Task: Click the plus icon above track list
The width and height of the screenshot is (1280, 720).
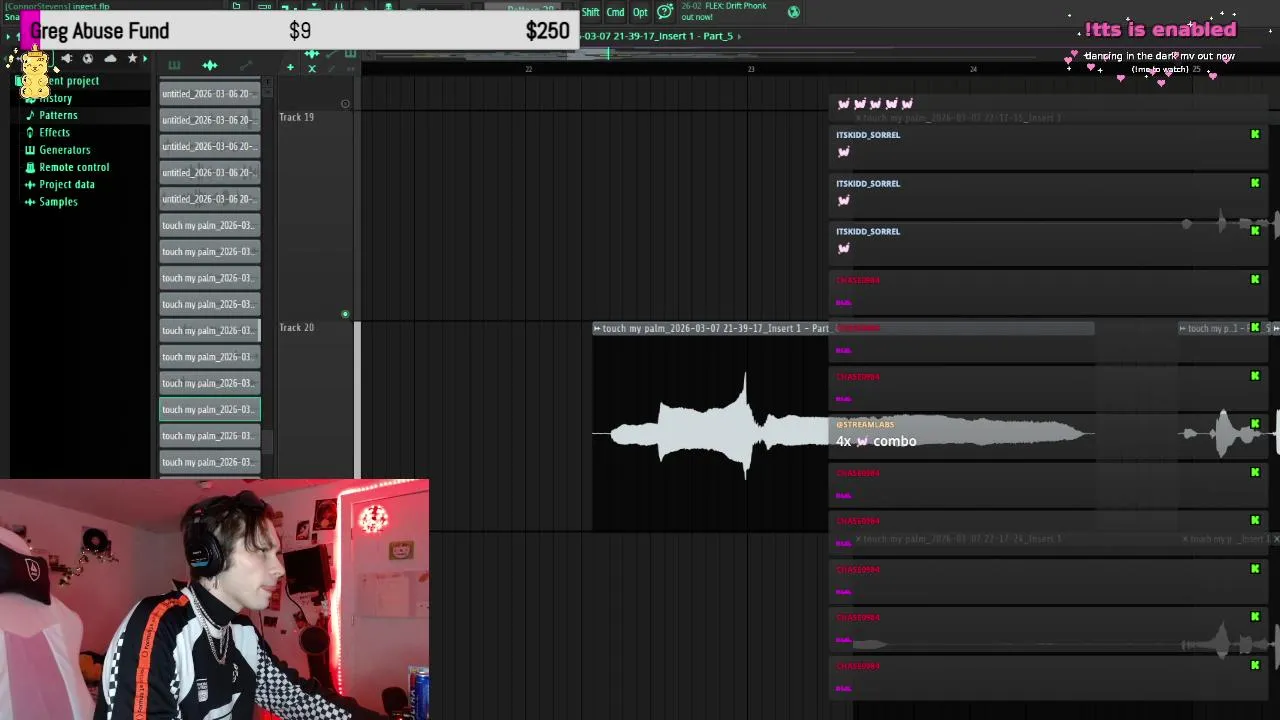Action: click(290, 68)
